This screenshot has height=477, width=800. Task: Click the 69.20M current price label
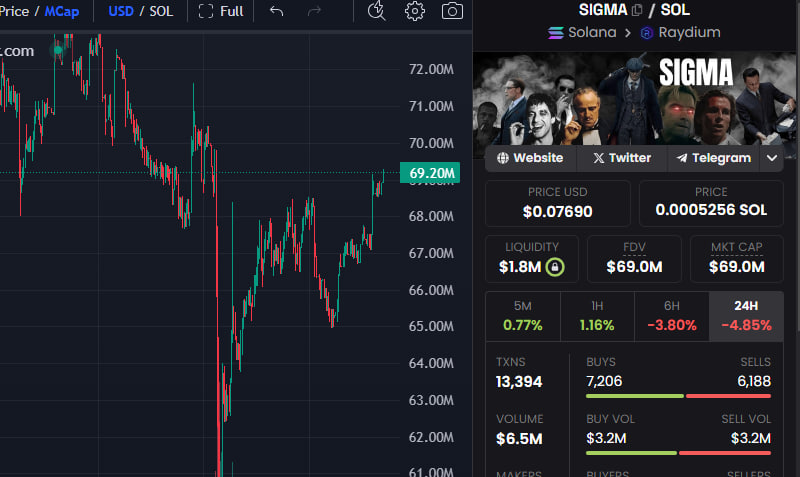coord(430,173)
